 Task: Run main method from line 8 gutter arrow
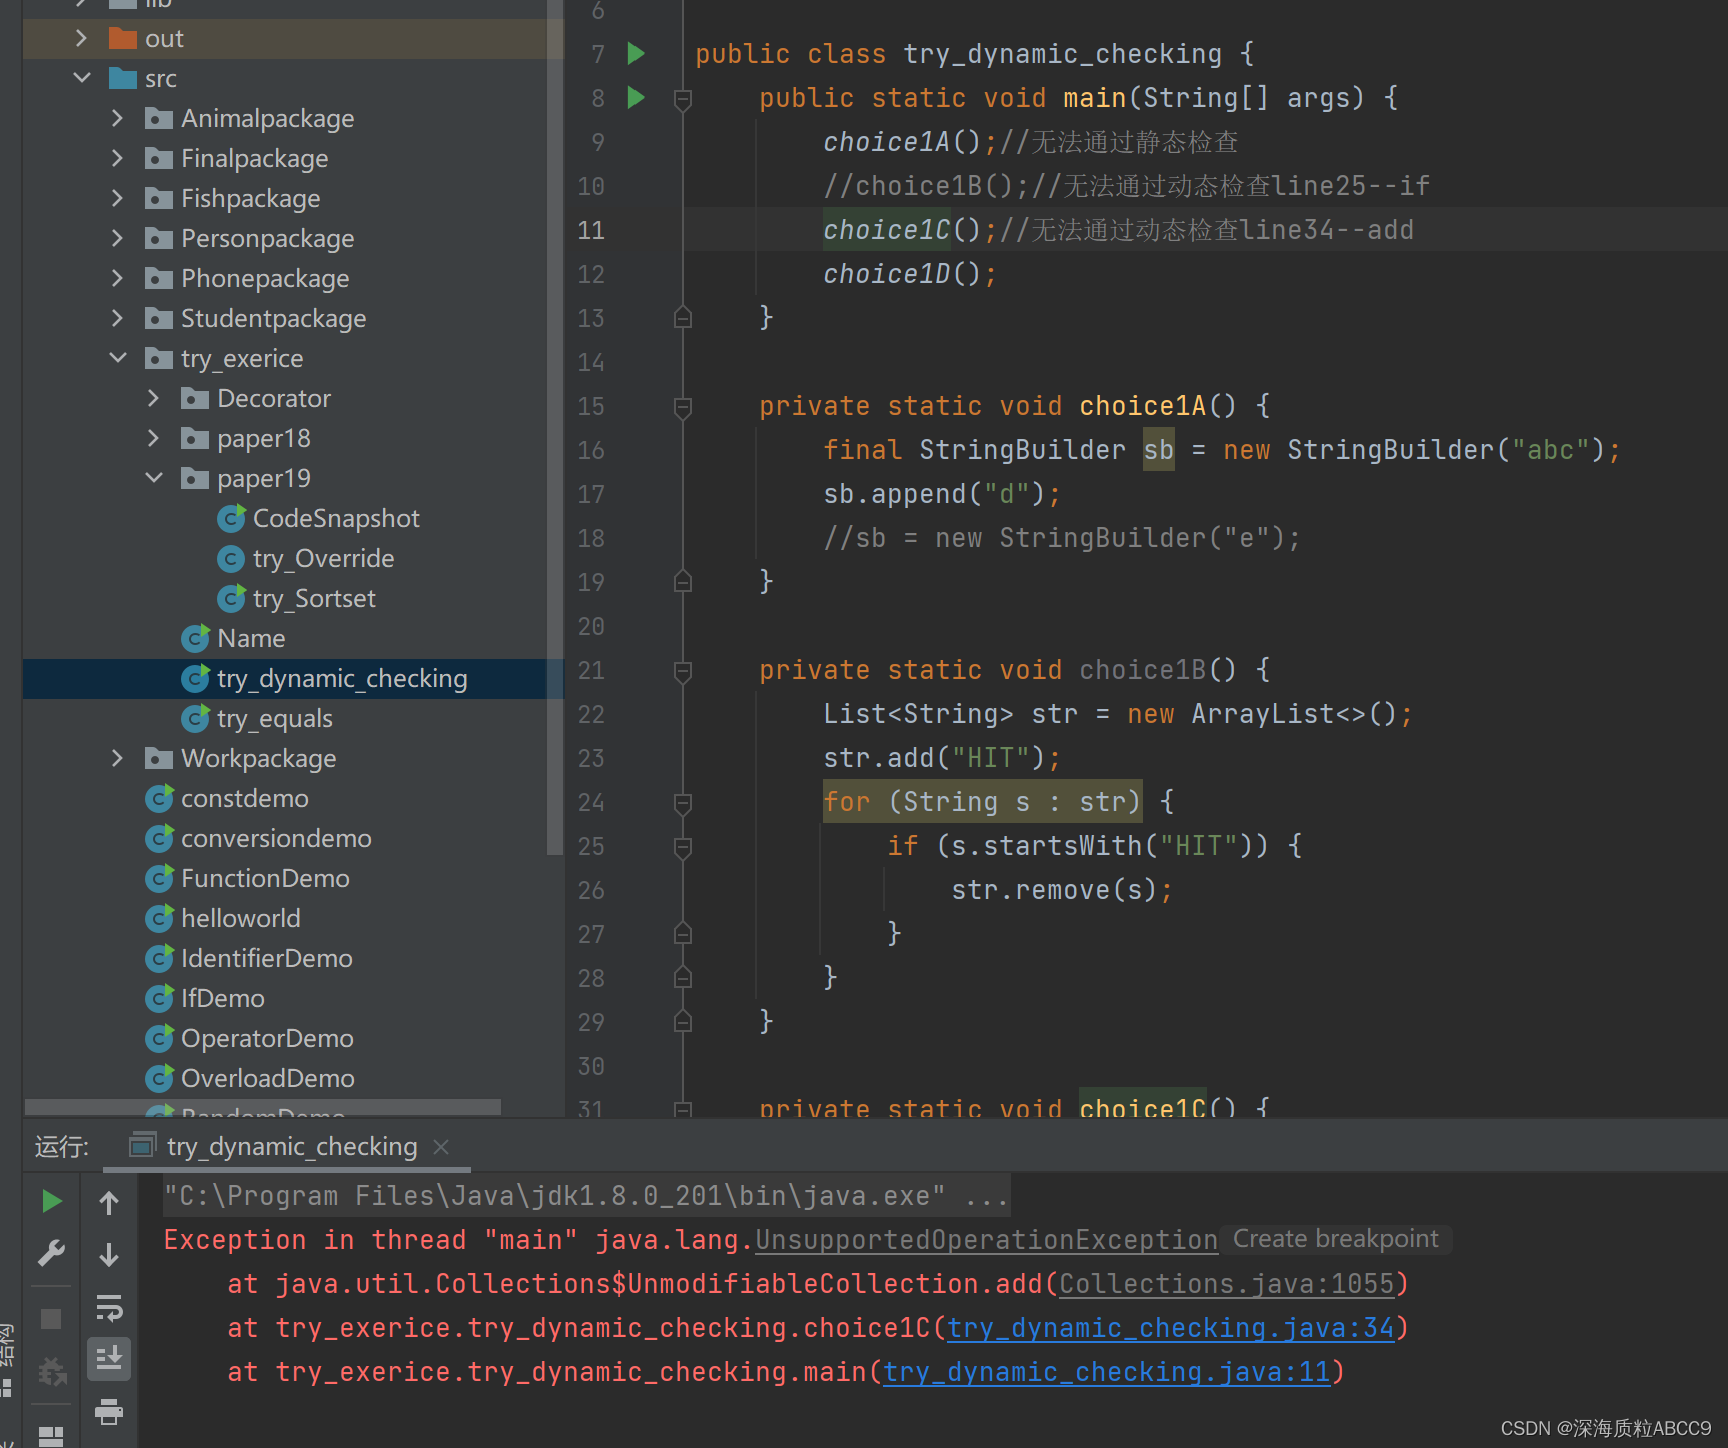(636, 98)
